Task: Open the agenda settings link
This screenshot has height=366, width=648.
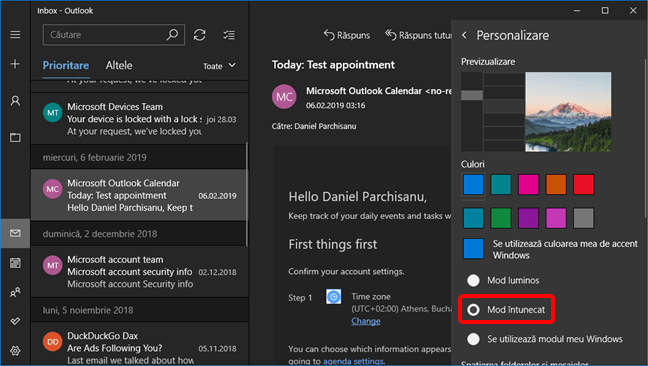Action: [x=353, y=361]
